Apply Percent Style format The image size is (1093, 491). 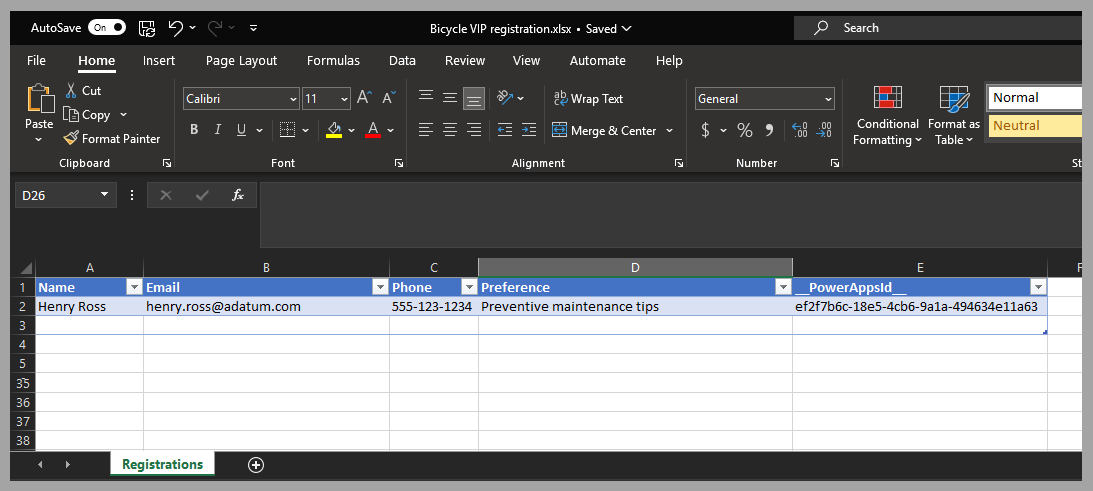pos(744,130)
